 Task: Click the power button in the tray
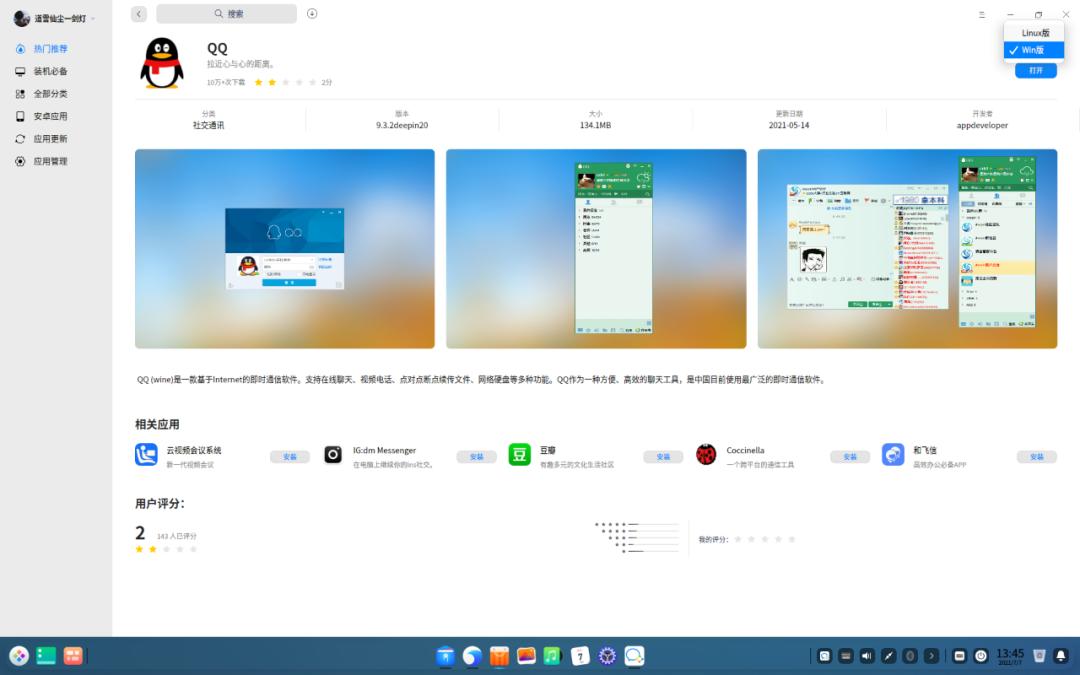[x=981, y=656]
